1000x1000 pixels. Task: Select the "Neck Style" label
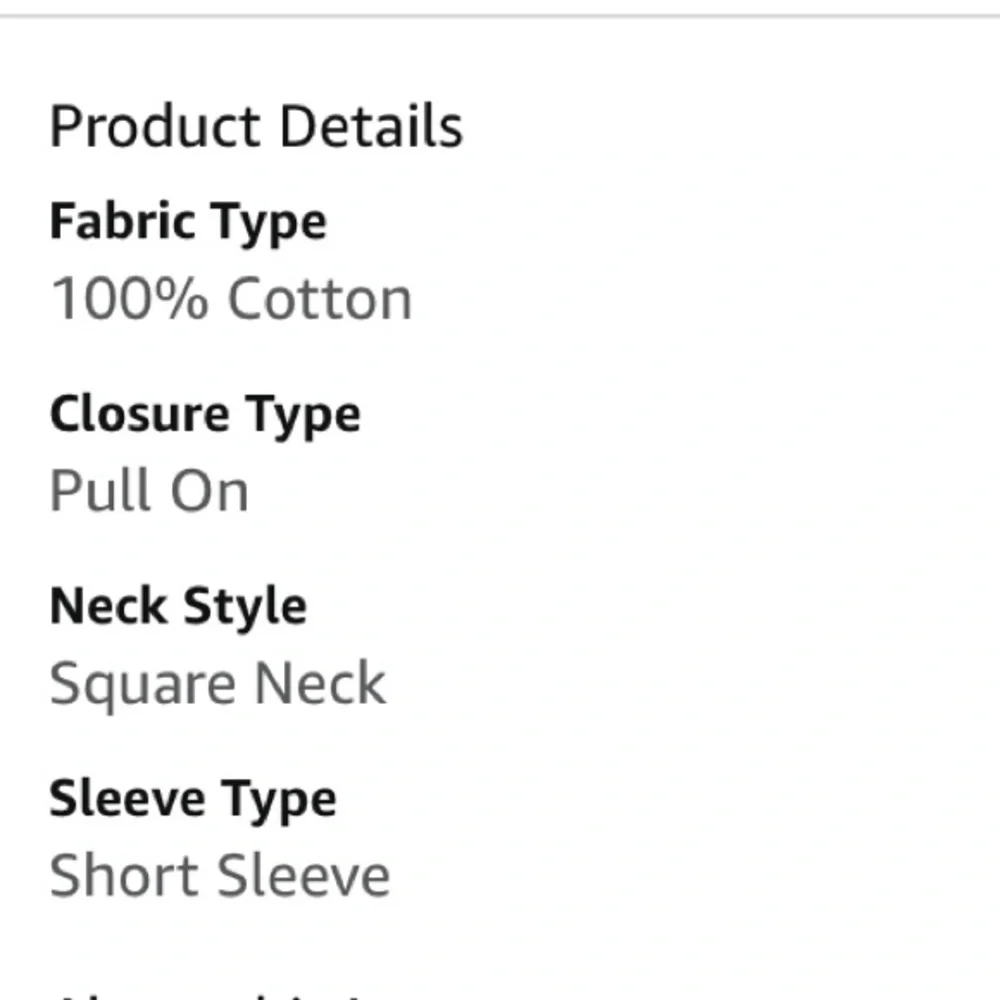point(178,606)
